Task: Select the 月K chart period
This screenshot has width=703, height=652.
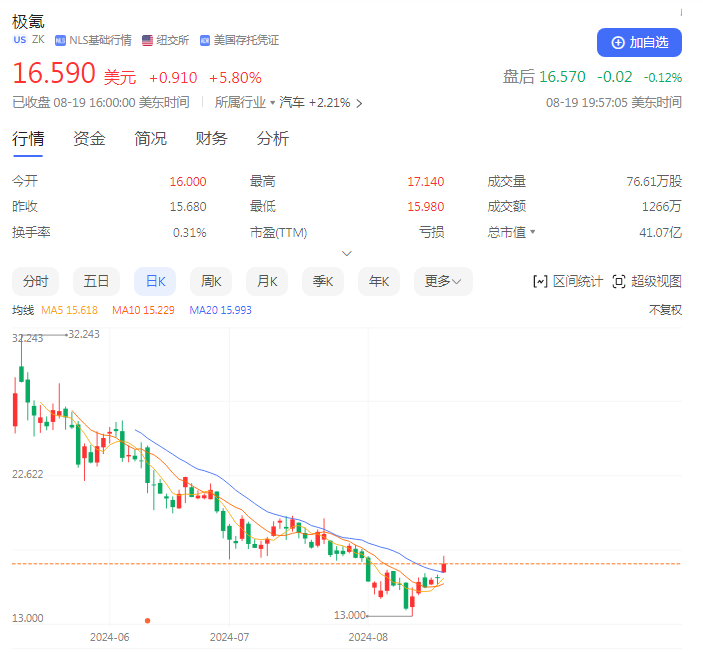Action: (267, 282)
